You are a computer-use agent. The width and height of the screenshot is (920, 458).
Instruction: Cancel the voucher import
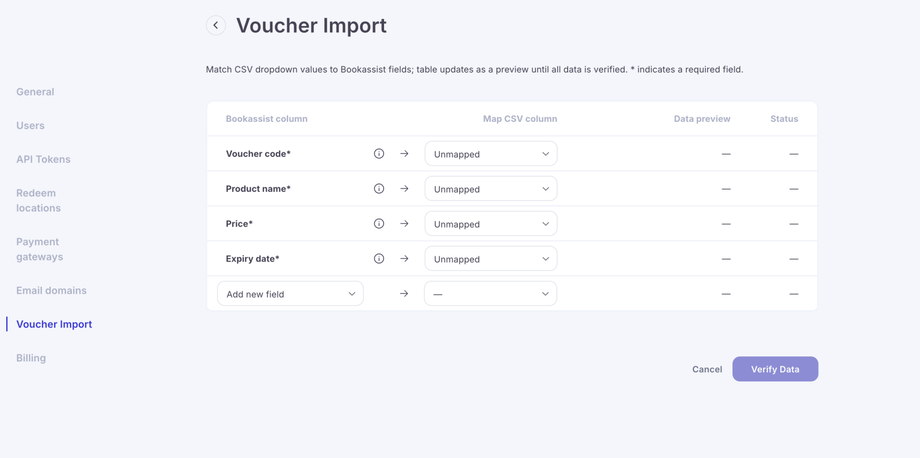pos(707,369)
